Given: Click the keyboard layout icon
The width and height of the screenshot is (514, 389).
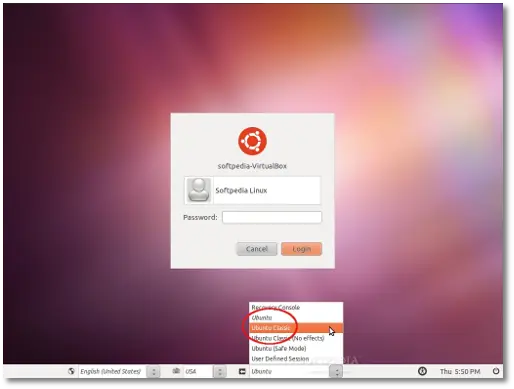Looking at the screenshot, I should (x=176, y=371).
